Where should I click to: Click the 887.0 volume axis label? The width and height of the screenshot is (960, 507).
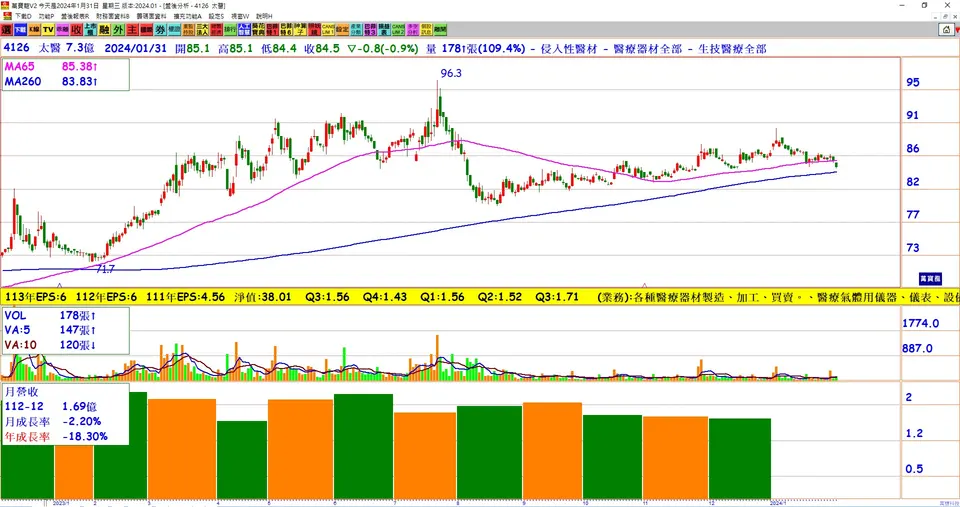918,348
